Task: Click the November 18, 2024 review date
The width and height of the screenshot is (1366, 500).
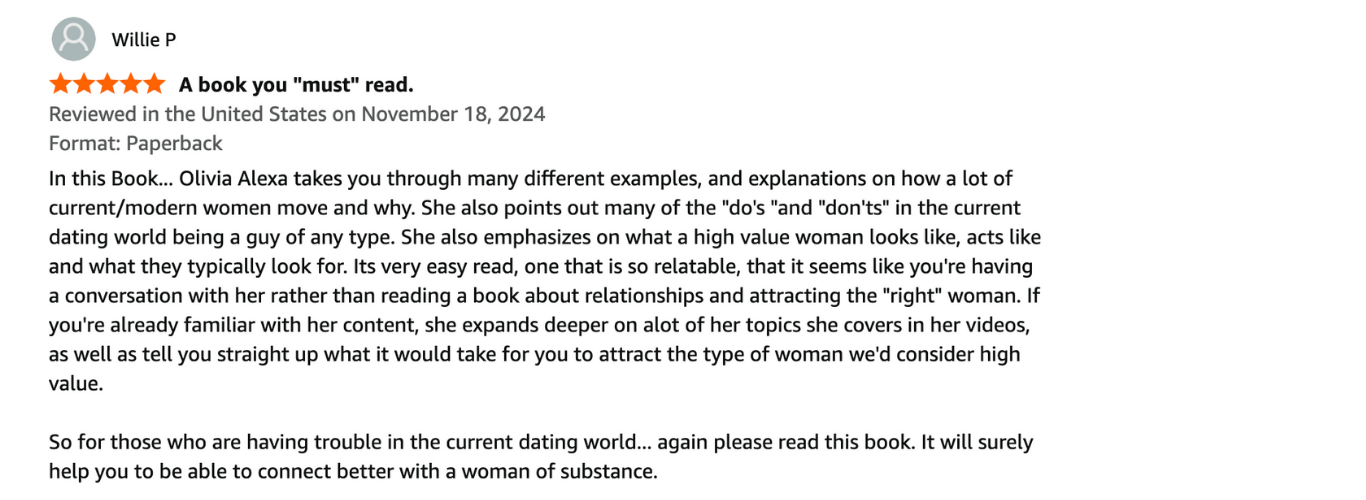Action: (453, 114)
